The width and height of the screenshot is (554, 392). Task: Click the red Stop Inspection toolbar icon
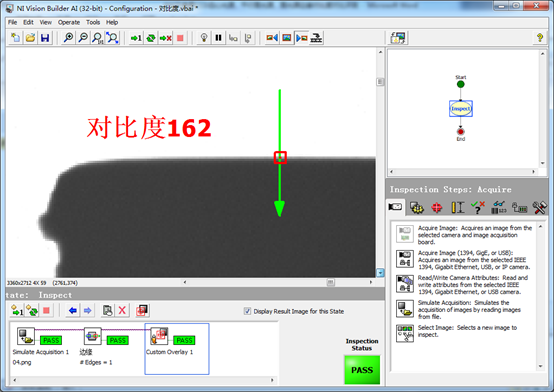tap(180, 38)
